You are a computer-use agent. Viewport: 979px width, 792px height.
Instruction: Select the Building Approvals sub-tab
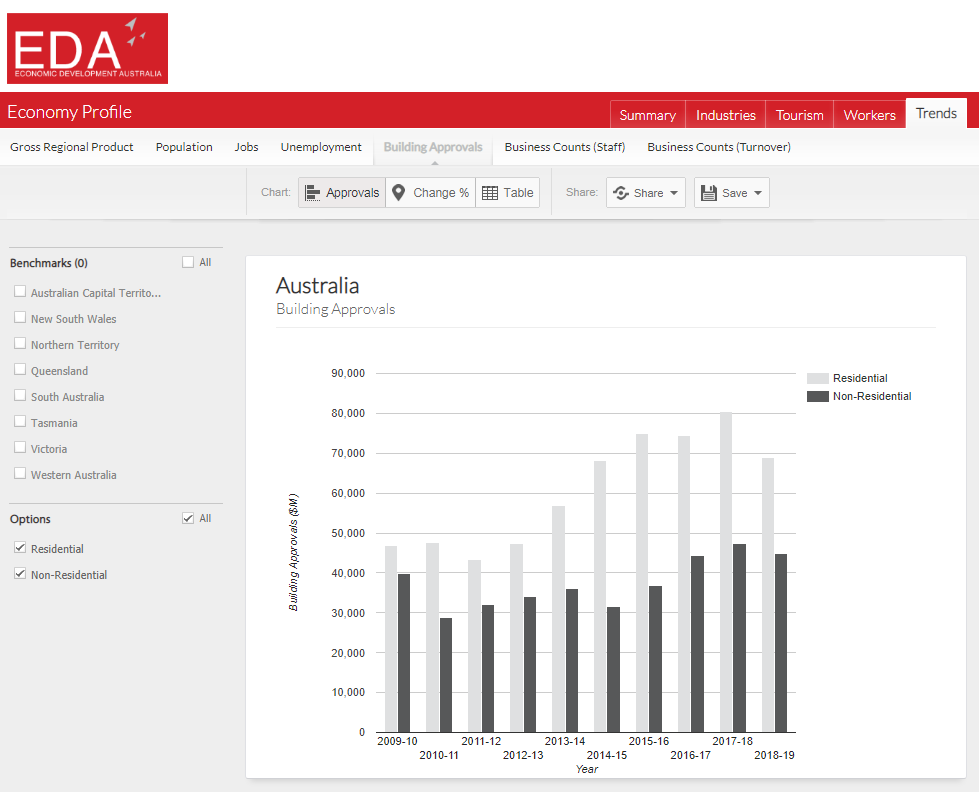click(433, 147)
